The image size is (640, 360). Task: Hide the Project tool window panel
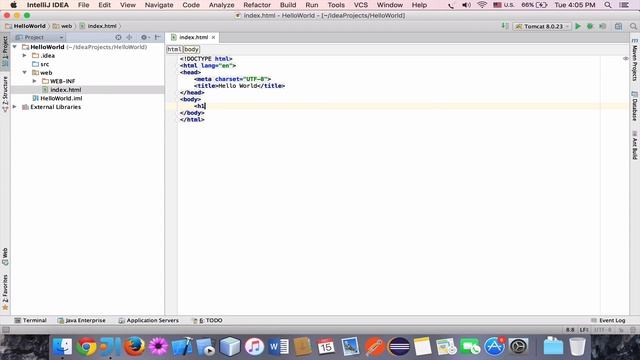(x=158, y=37)
